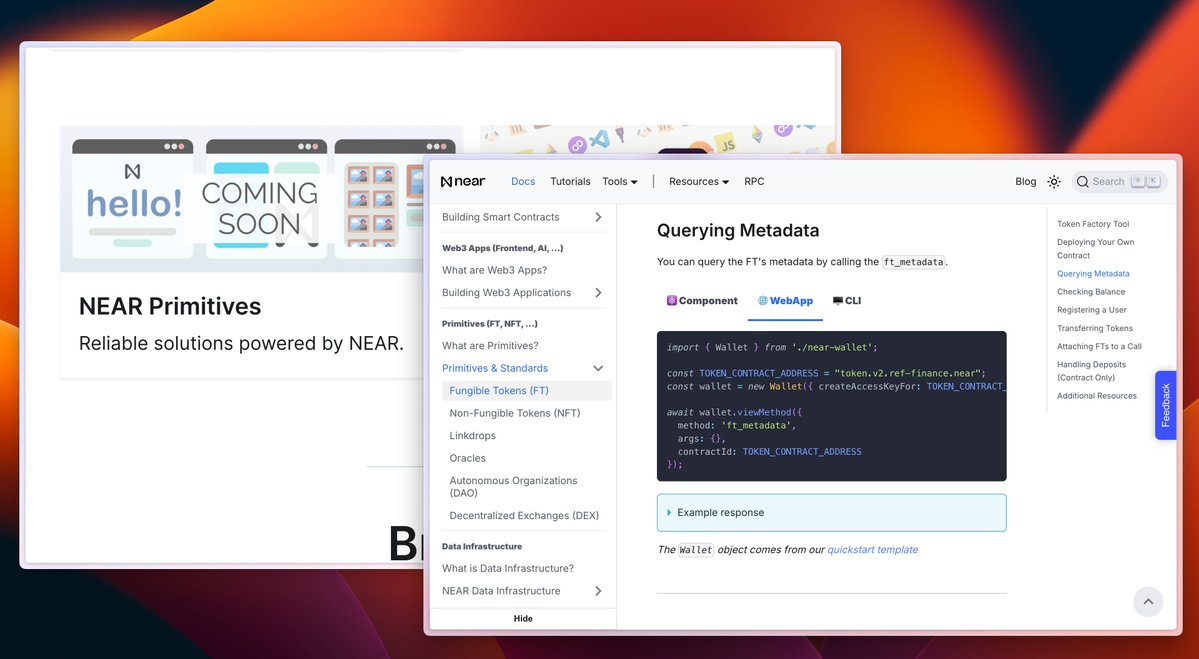Image resolution: width=1199 pixels, height=659 pixels.
Task: Toggle dark and light mode sun icon
Action: 1054,182
